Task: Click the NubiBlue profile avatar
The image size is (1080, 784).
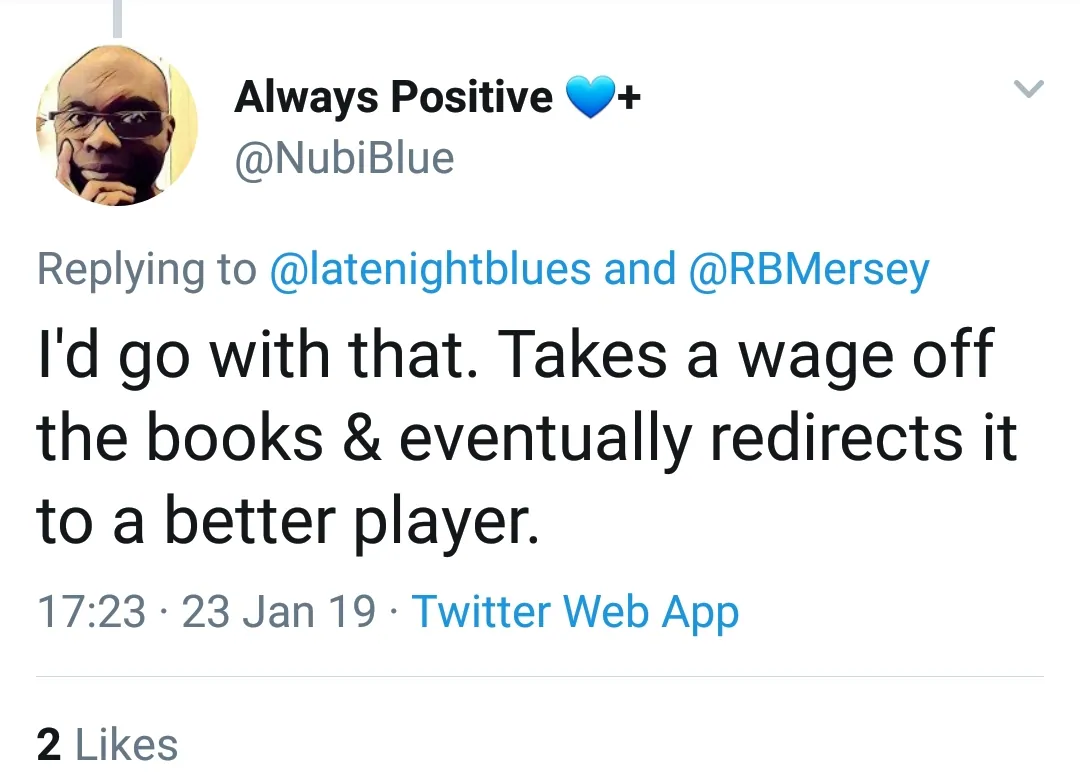Action: click(x=117, y=125)
